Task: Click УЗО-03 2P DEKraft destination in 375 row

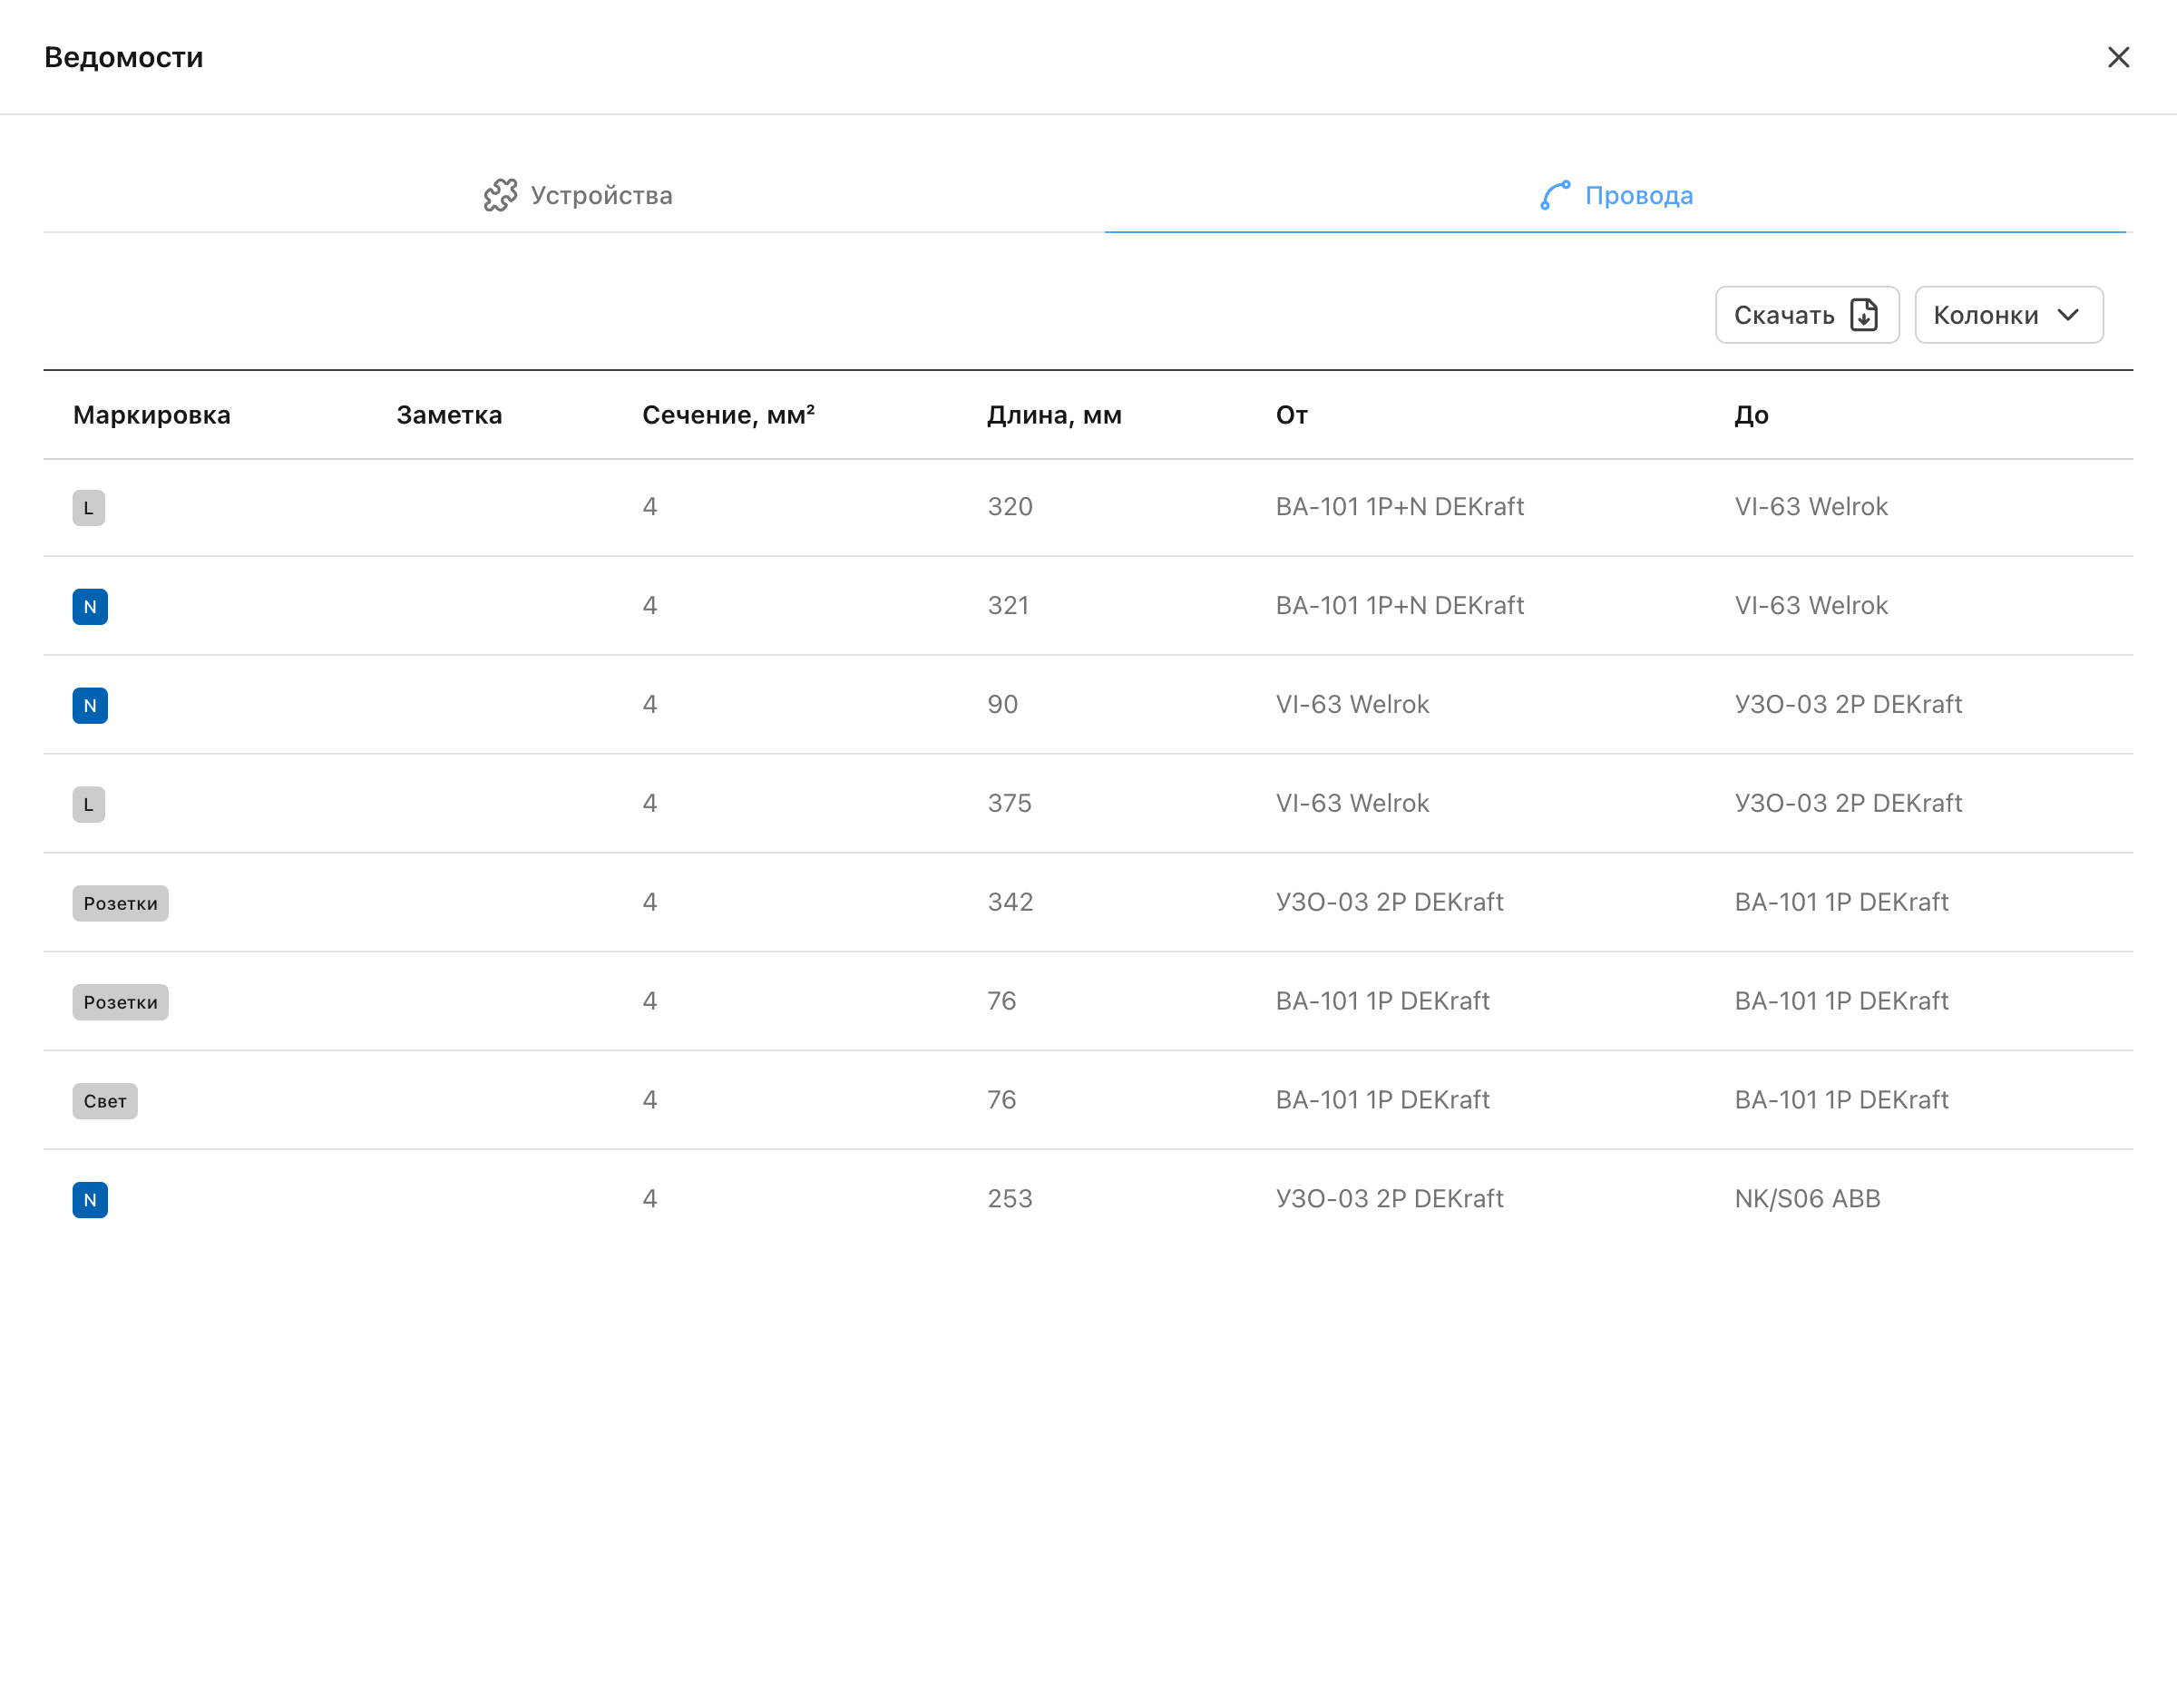Action: (x=1848, y=804)
